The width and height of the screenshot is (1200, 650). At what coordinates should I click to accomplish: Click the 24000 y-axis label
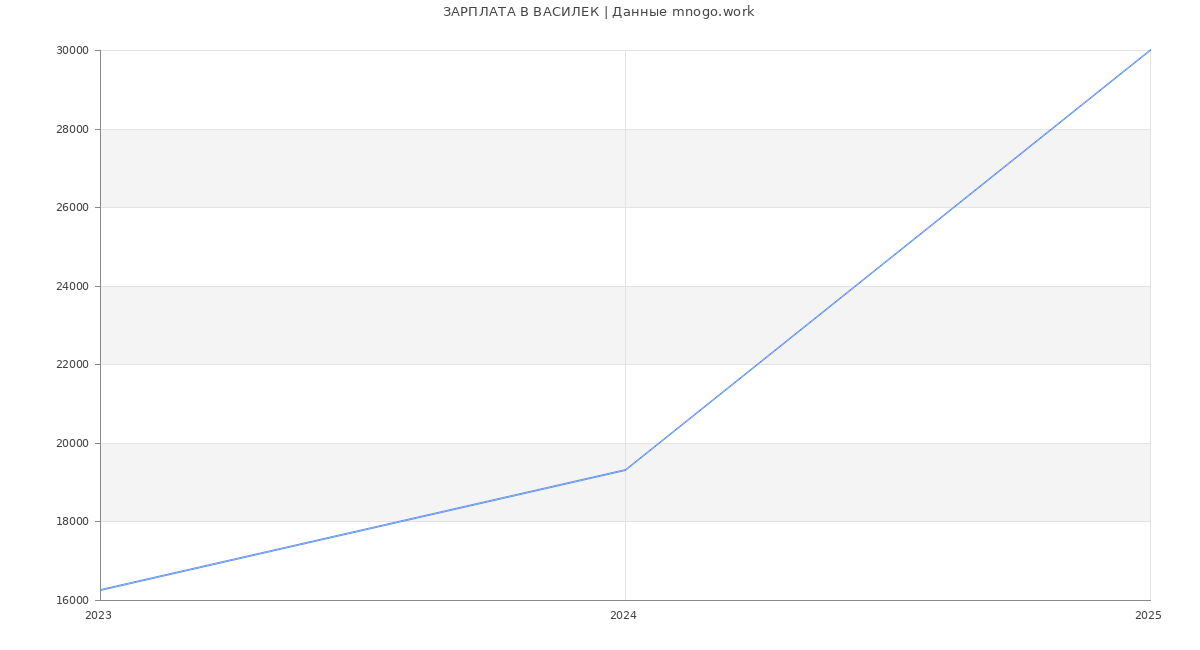[x=72, y=286]
